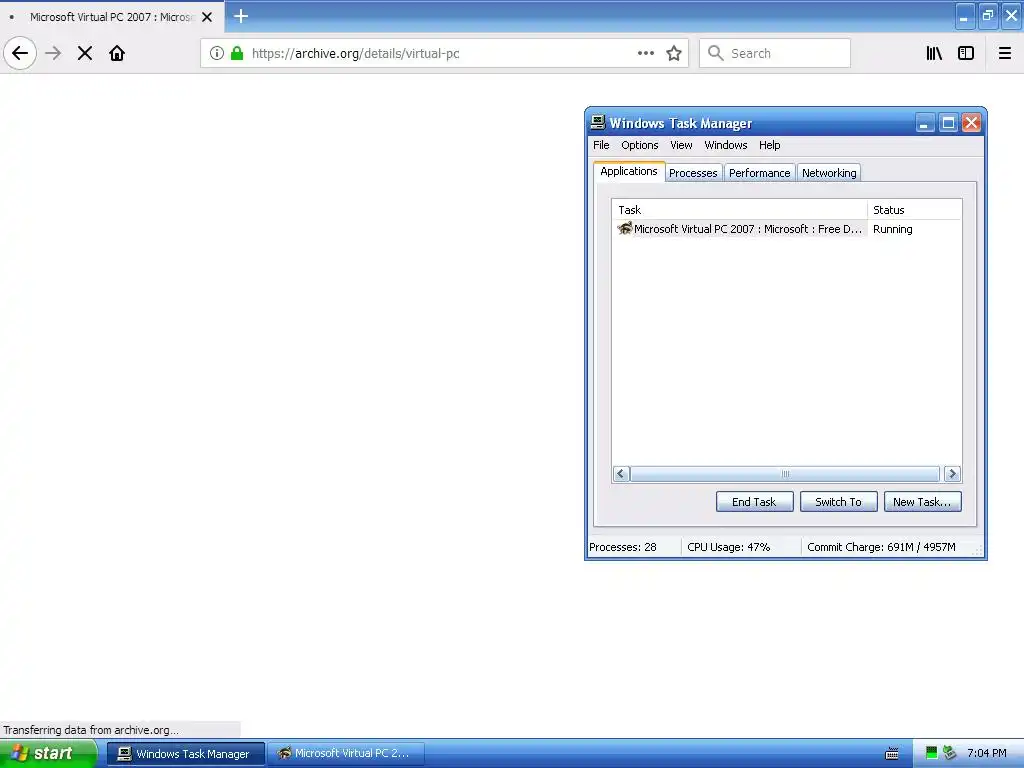
Task: Select the Firefox icon beside the task entry
Action: click(625, 229)
